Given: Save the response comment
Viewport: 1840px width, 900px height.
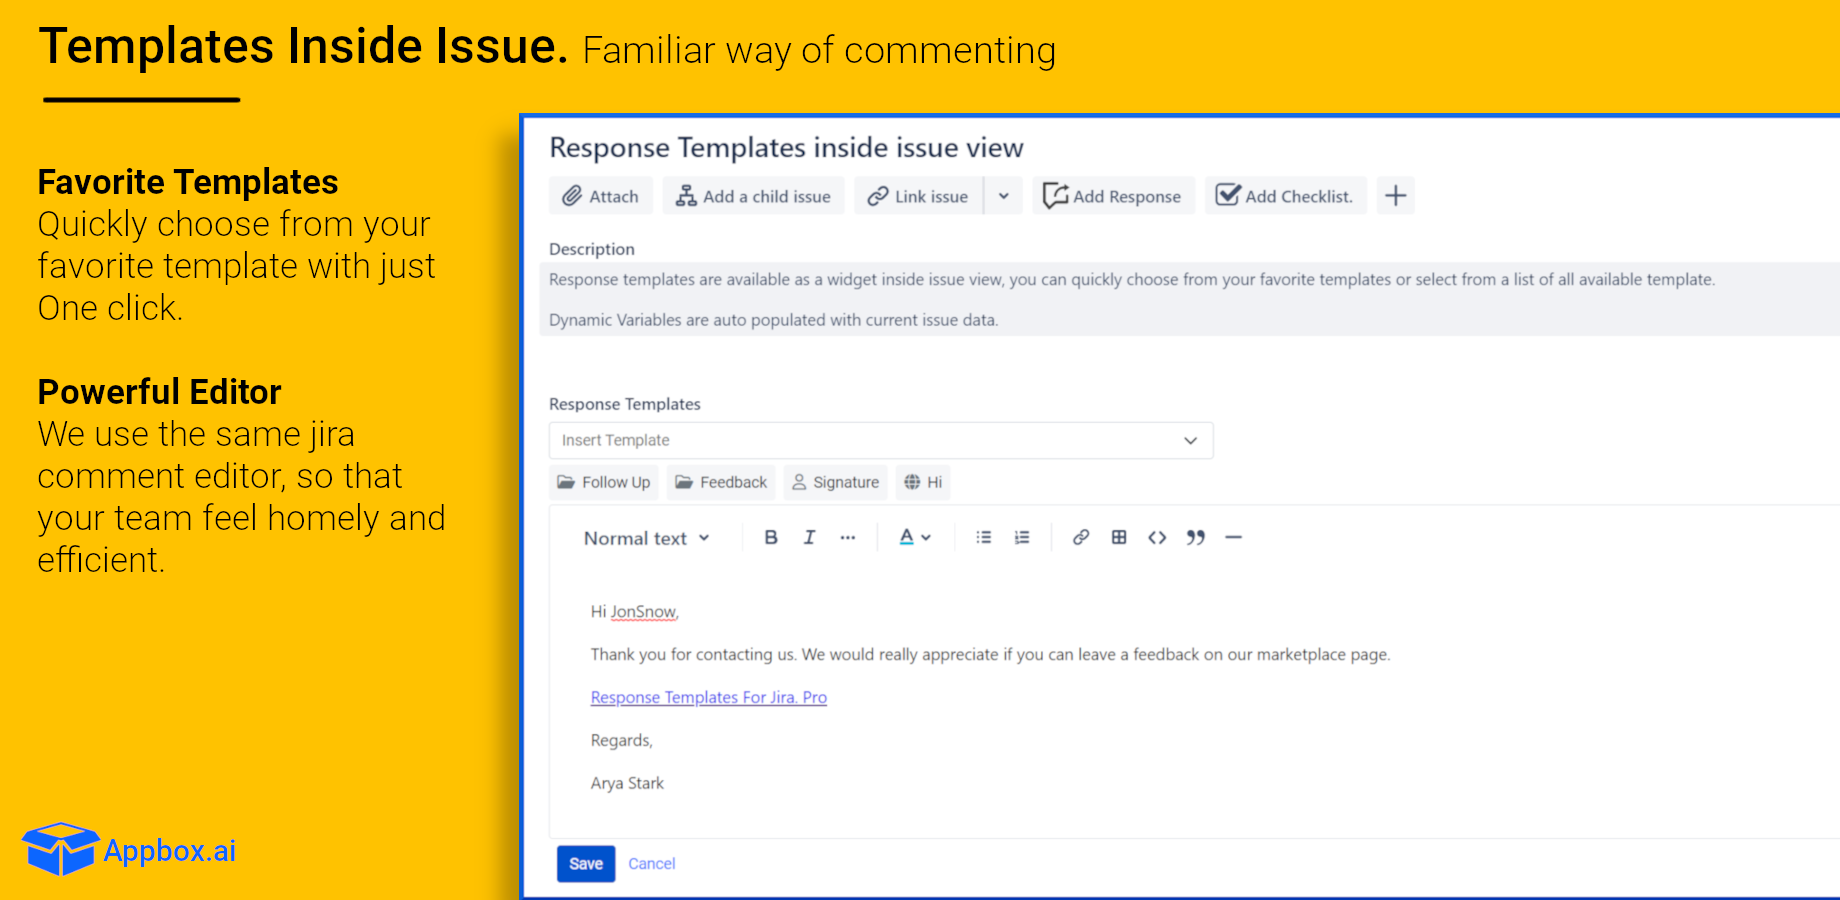Looking at the screenshot, I should click(x=585, y=863).
